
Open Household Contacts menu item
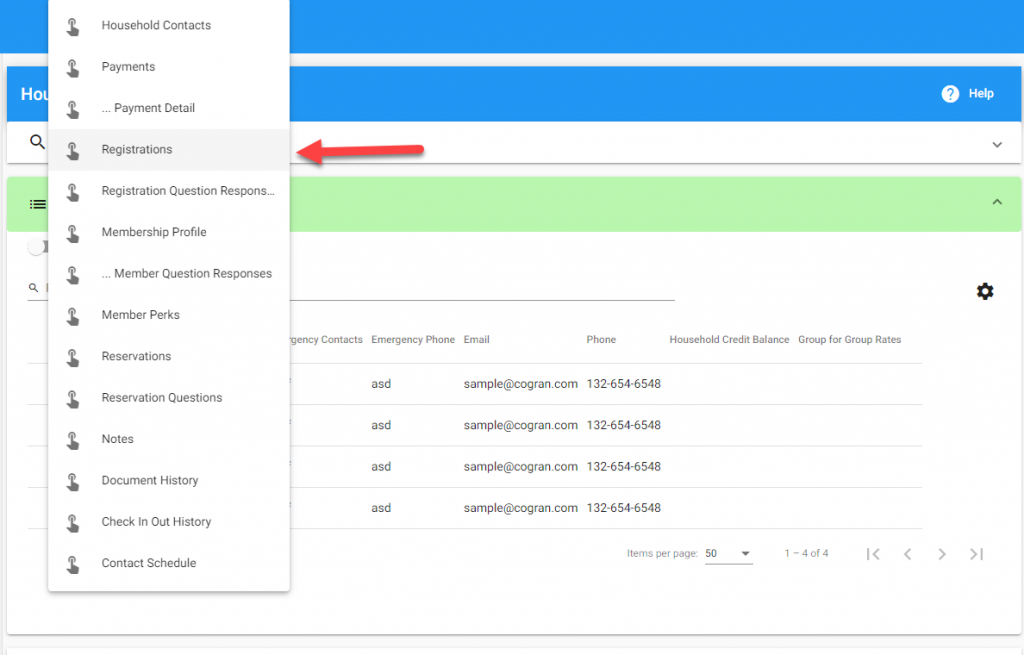(156, 26)
